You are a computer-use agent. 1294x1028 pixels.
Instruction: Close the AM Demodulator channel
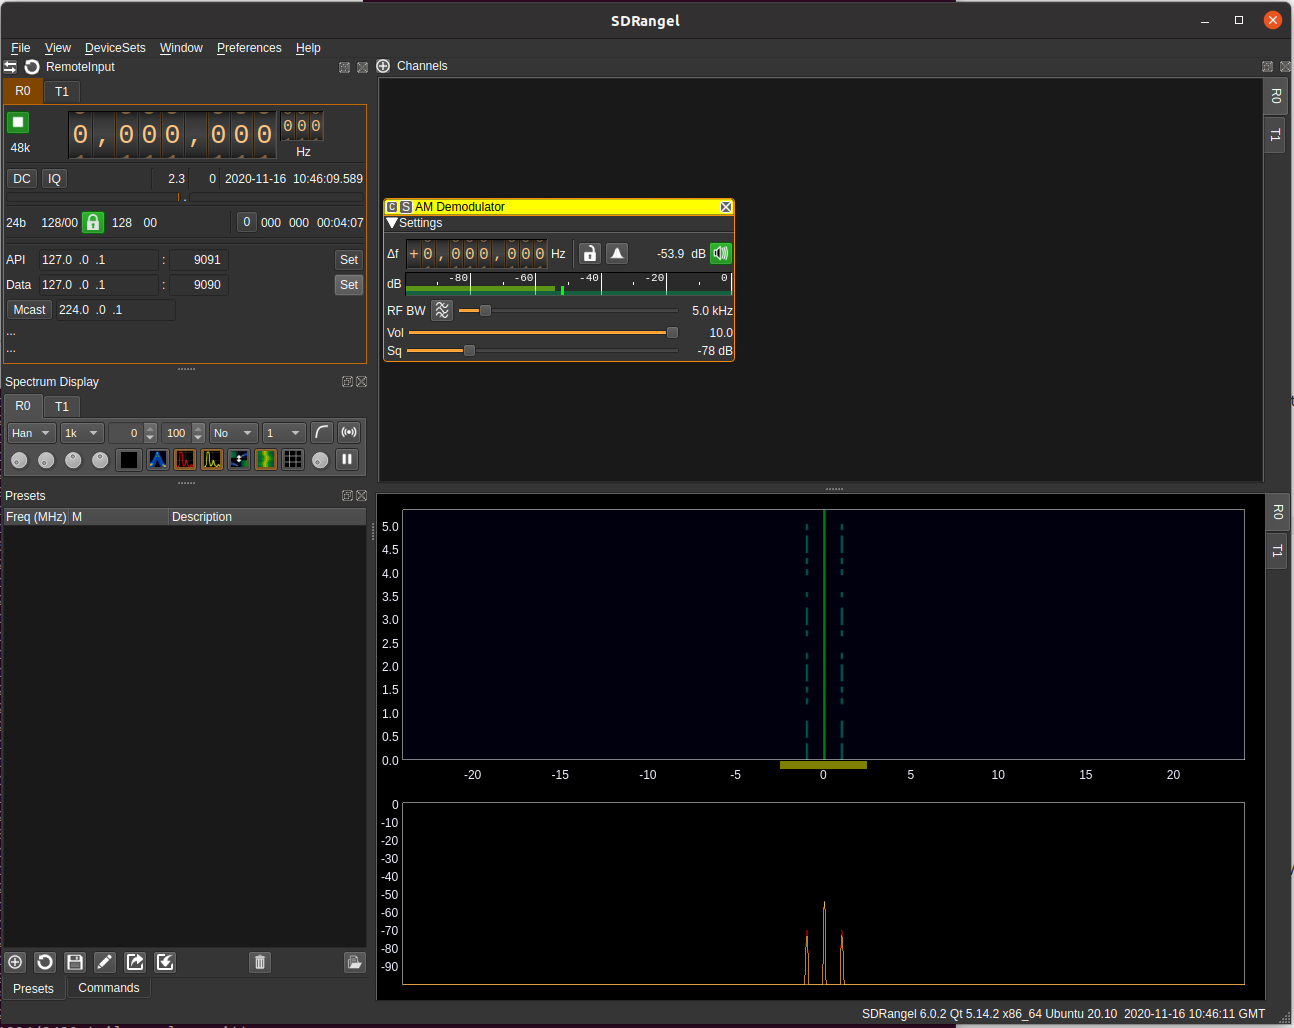click(726, 207)
